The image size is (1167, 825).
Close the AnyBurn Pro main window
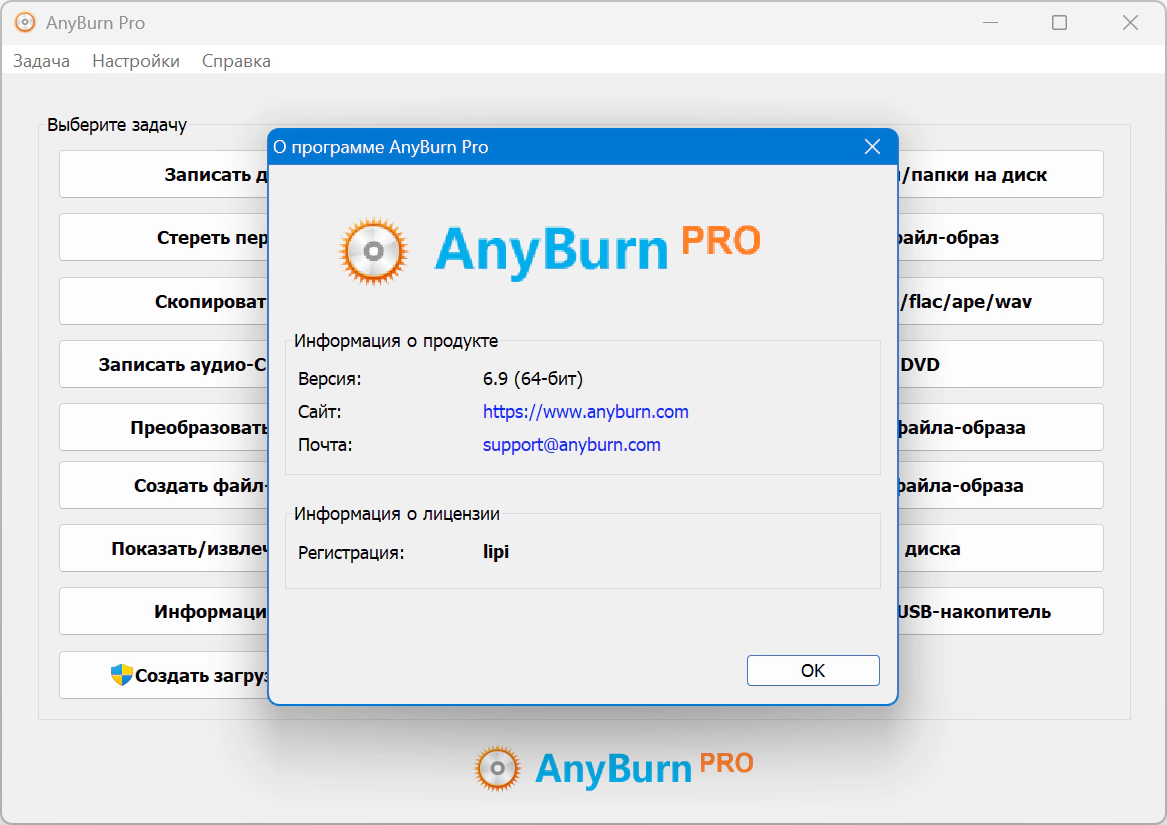coord(1130,23)
